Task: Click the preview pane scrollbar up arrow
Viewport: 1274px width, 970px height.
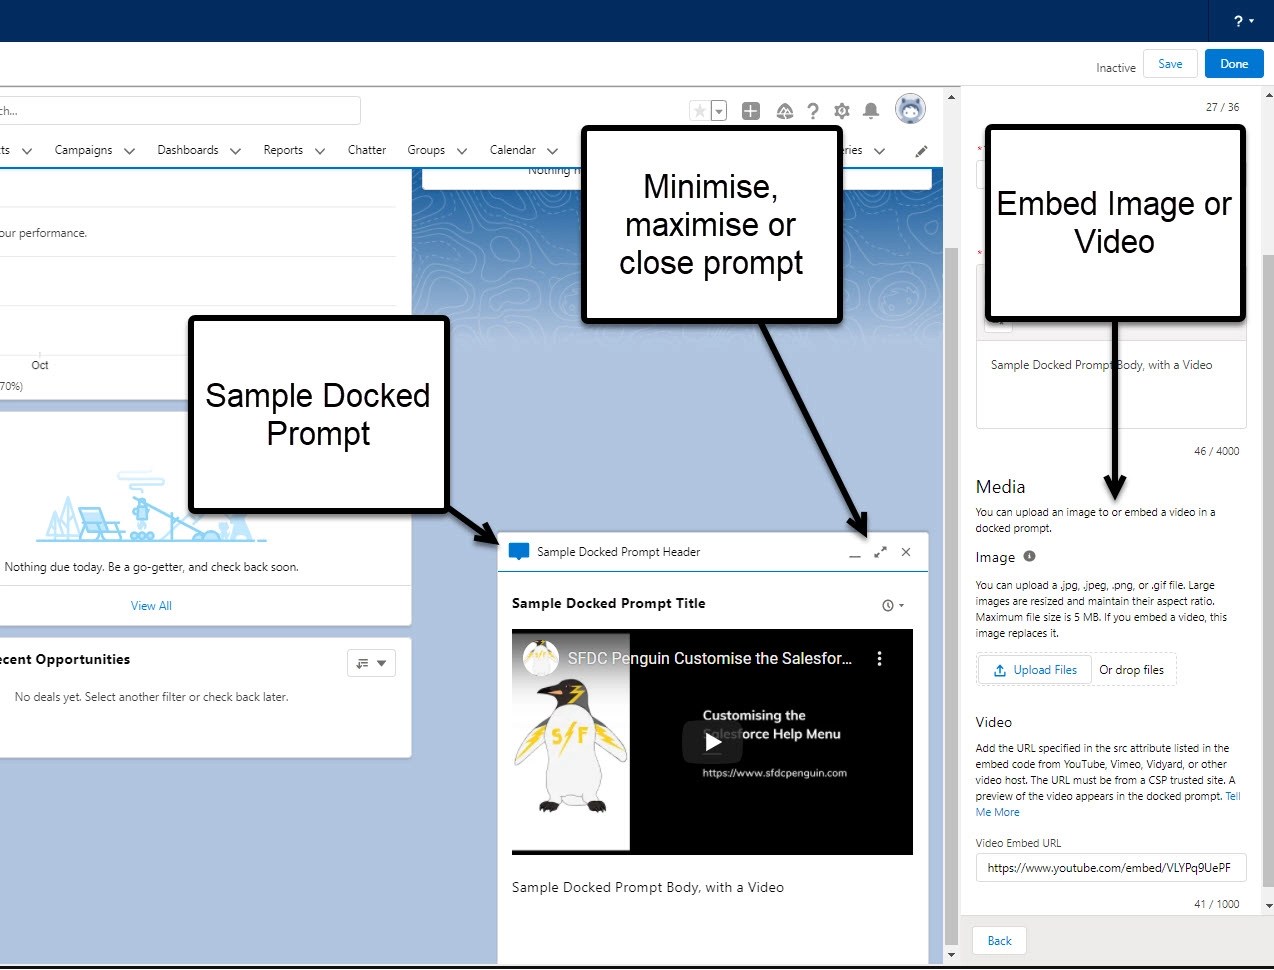Action: 951,97
